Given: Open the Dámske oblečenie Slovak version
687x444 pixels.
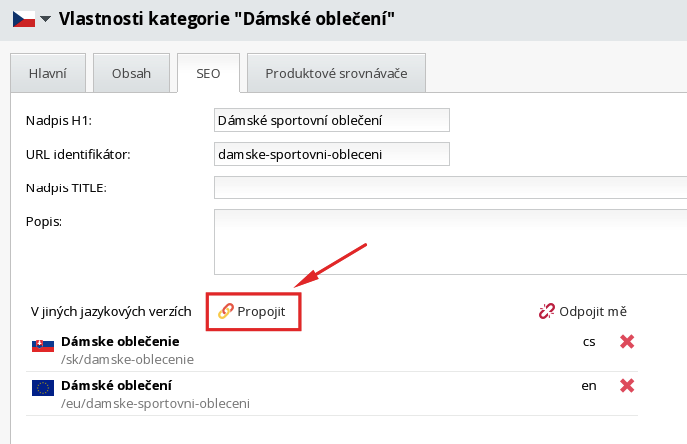Looking at the screenshot, I should pos(120,341).
